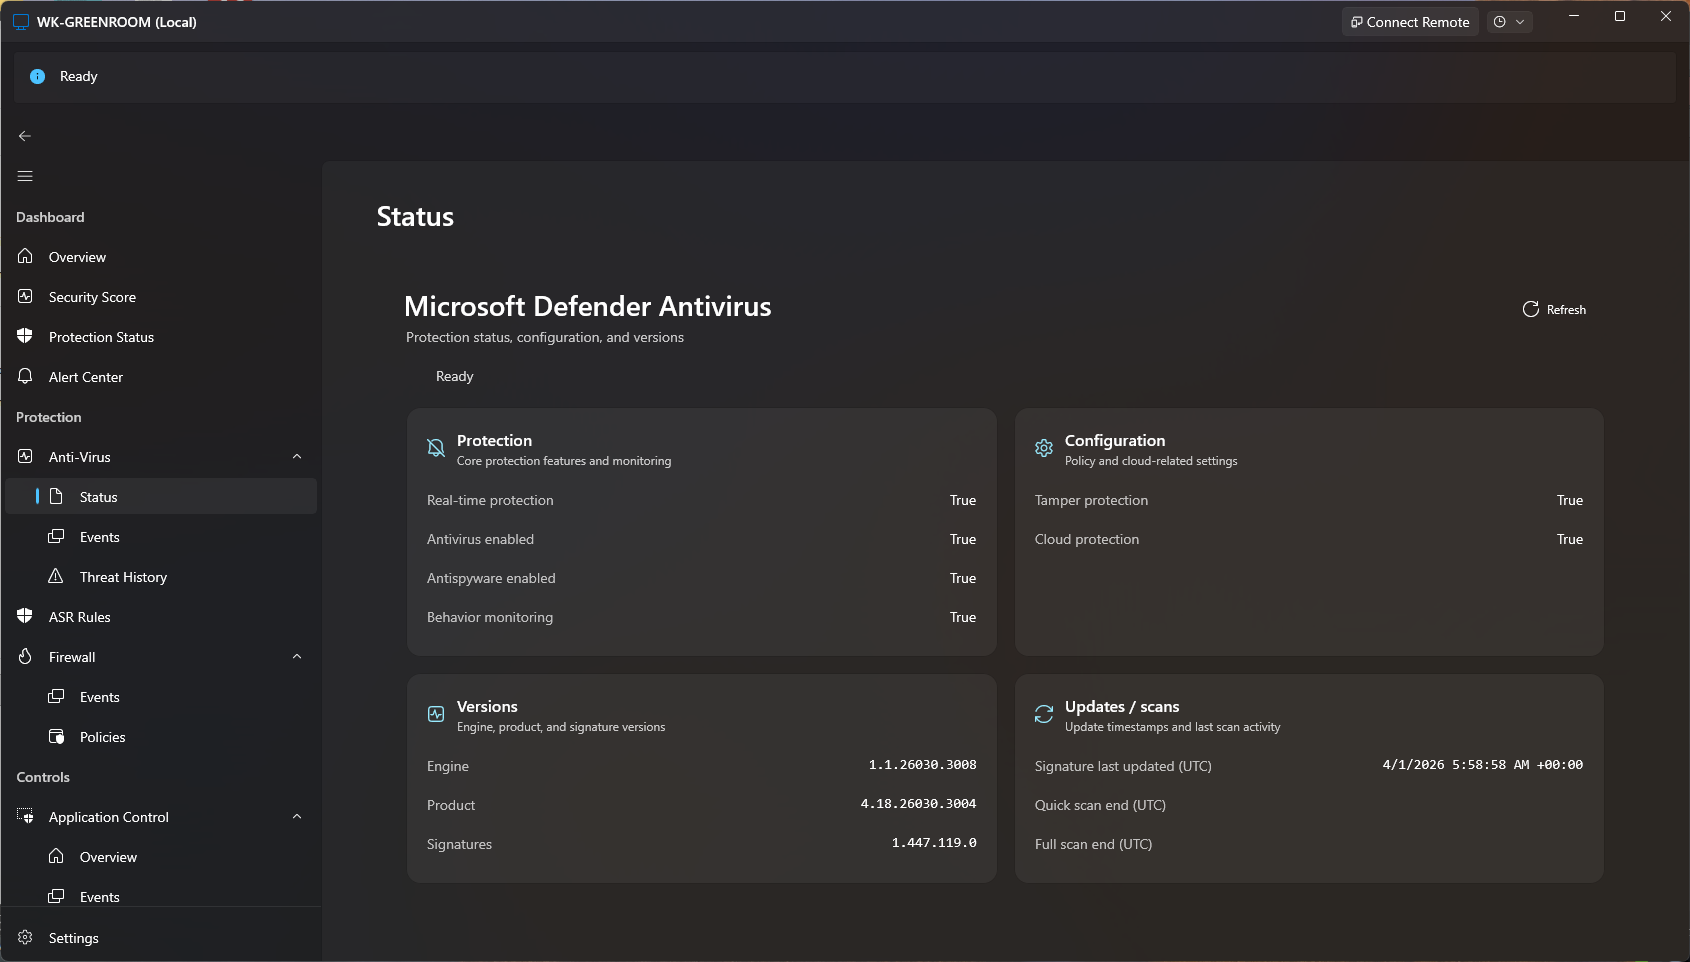
Task: Switch to the Firewall Events page
Action: 100,696
